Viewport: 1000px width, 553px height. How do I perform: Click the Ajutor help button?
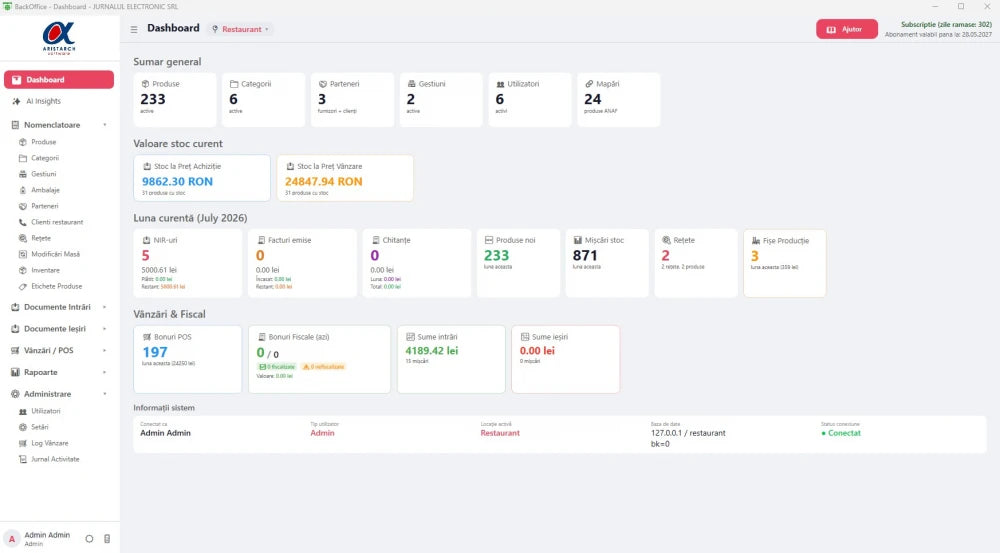click(x=846, y=29)
